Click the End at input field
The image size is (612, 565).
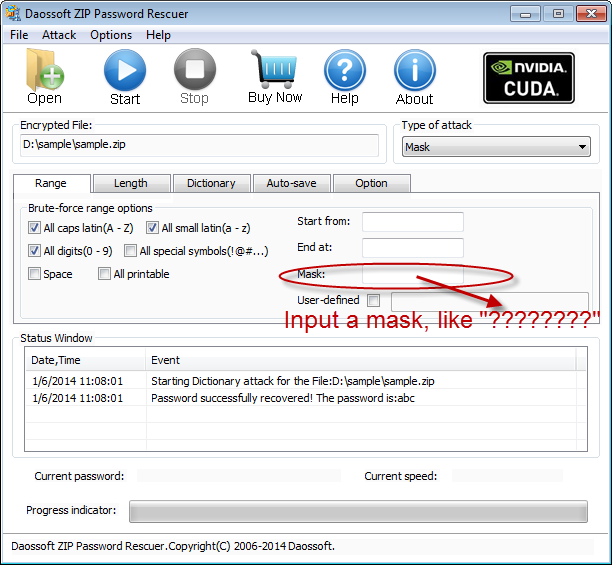pos(413,248)
